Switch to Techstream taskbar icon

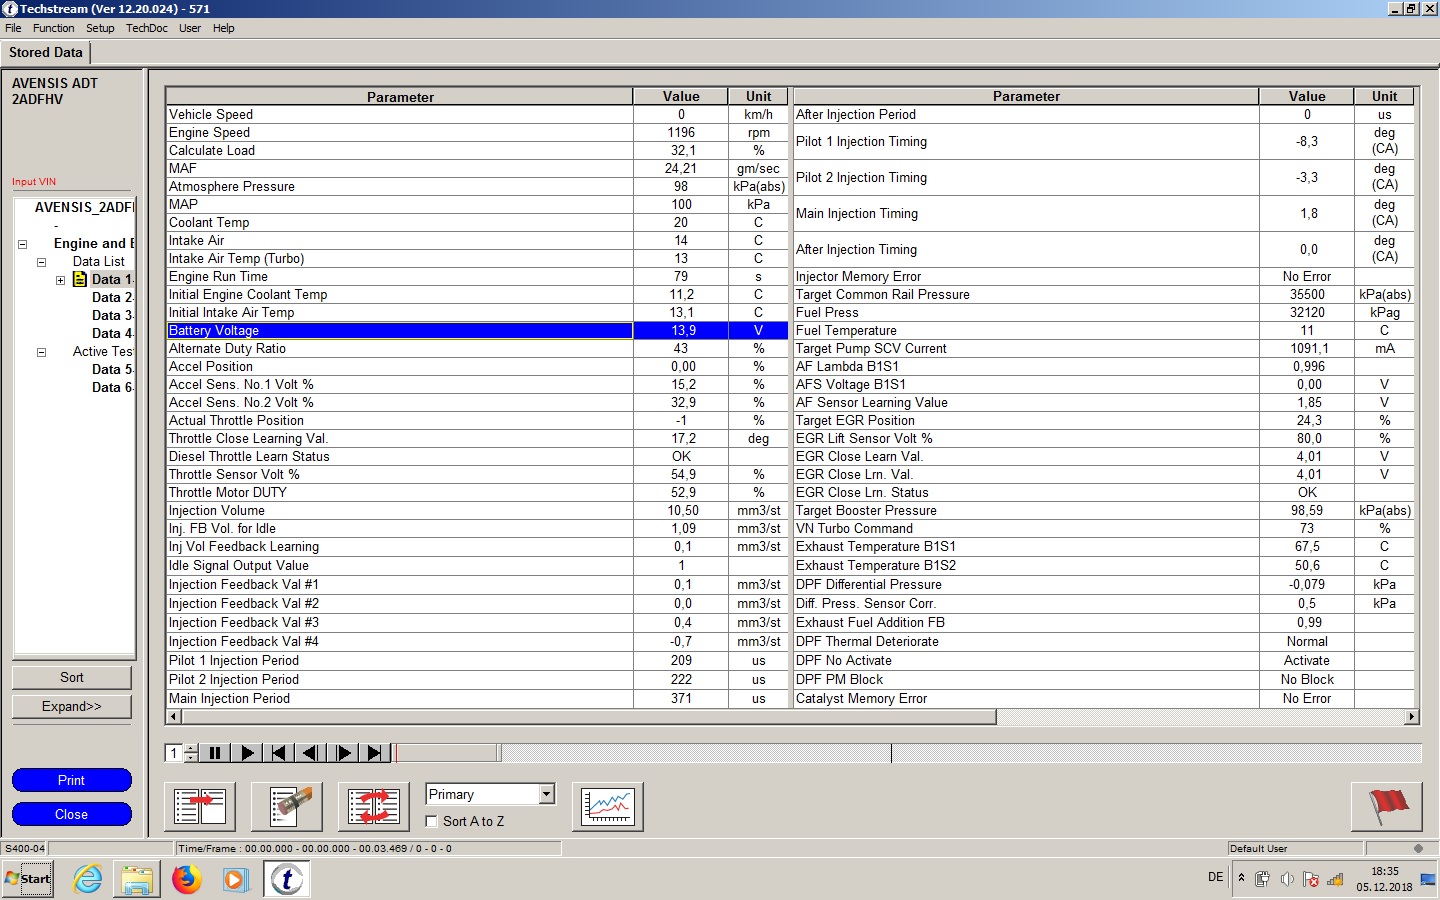287,879
